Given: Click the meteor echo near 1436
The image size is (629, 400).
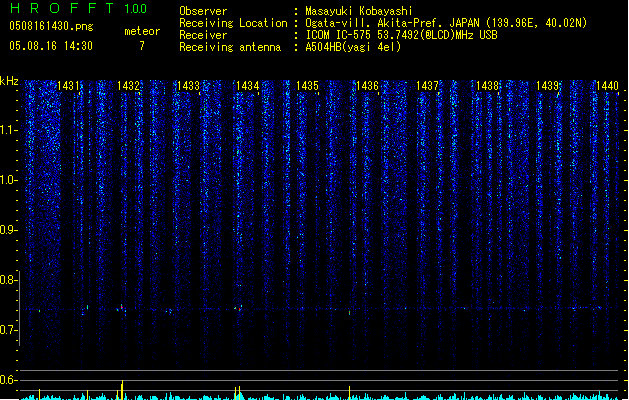Looking at the screenshot, I should (x=349, y=312).
